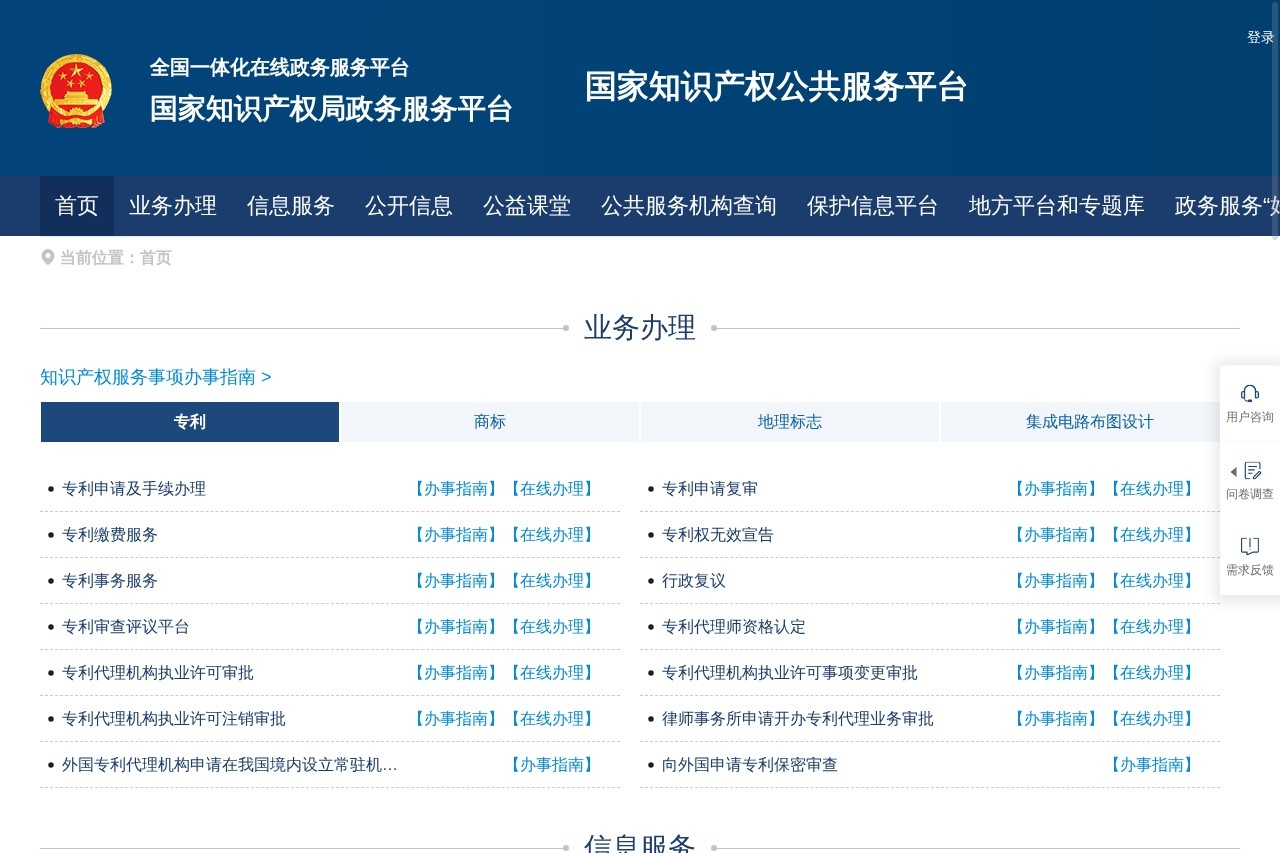The image size is (1280, 853).
Task: Click the national emblem logo
Action: (77, 90)
